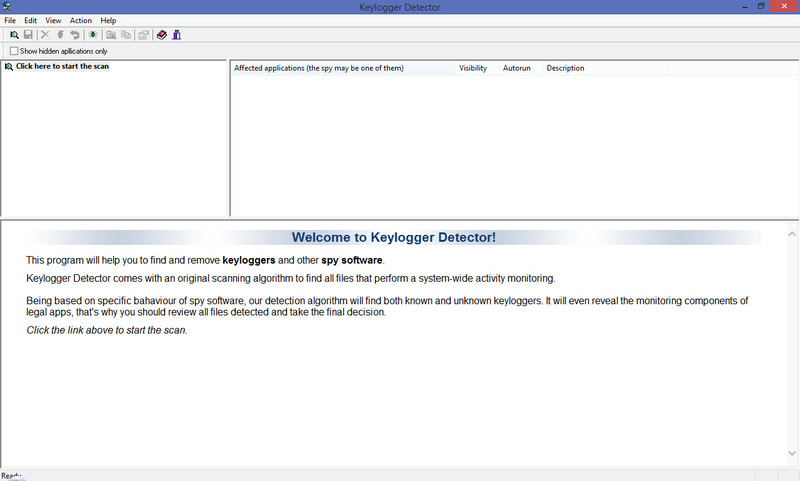Click bold word "keyloggers" in welcome text
The image size is (800, 481).
pos(249,260)
